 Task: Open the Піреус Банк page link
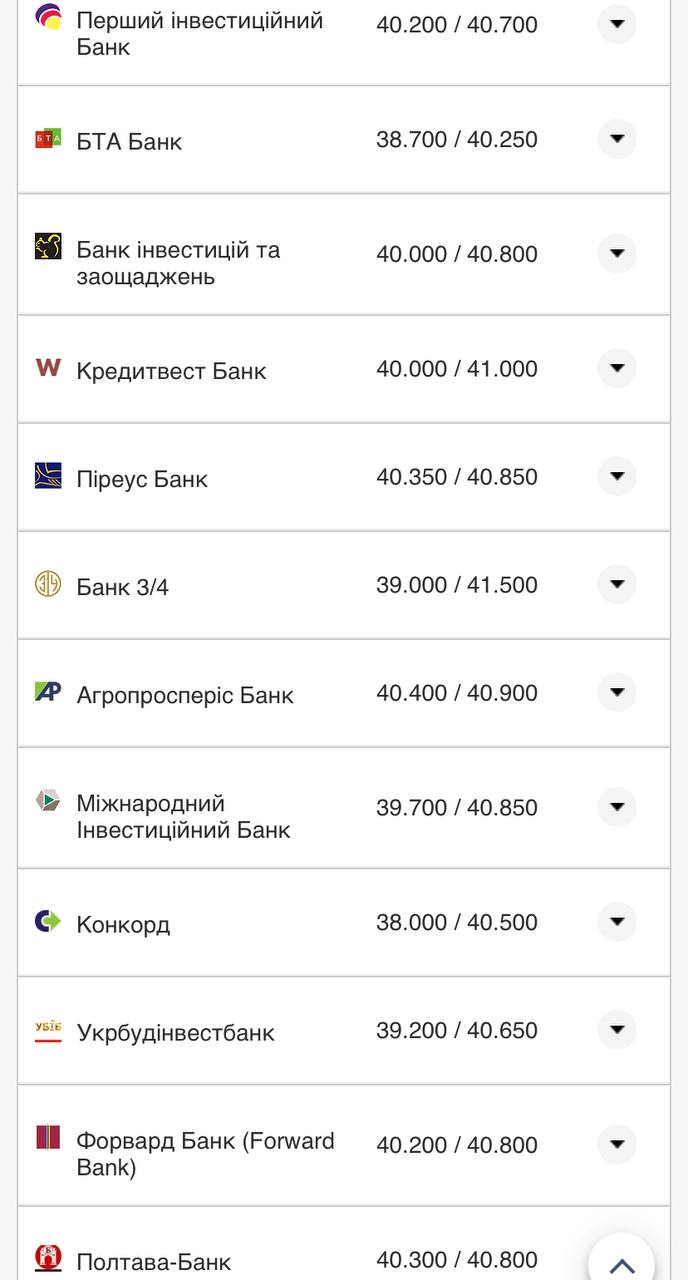143,478
